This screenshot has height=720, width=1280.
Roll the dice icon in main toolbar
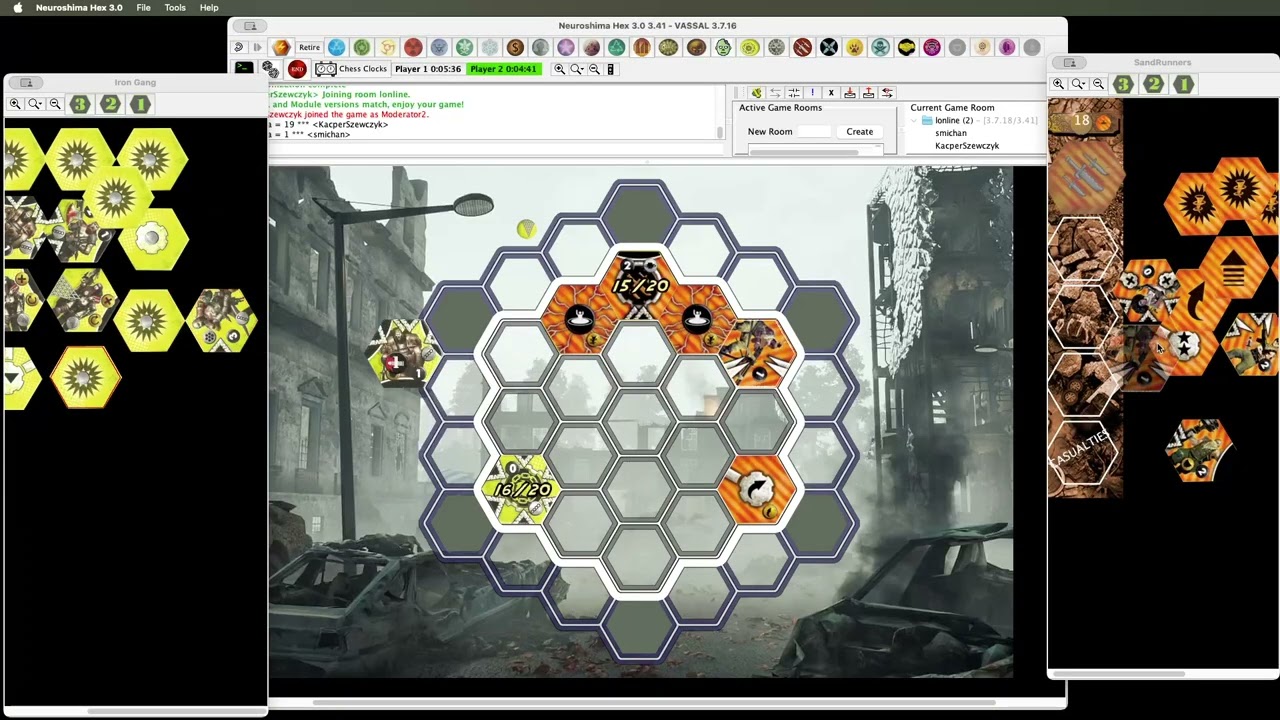[x=270, y=69]
